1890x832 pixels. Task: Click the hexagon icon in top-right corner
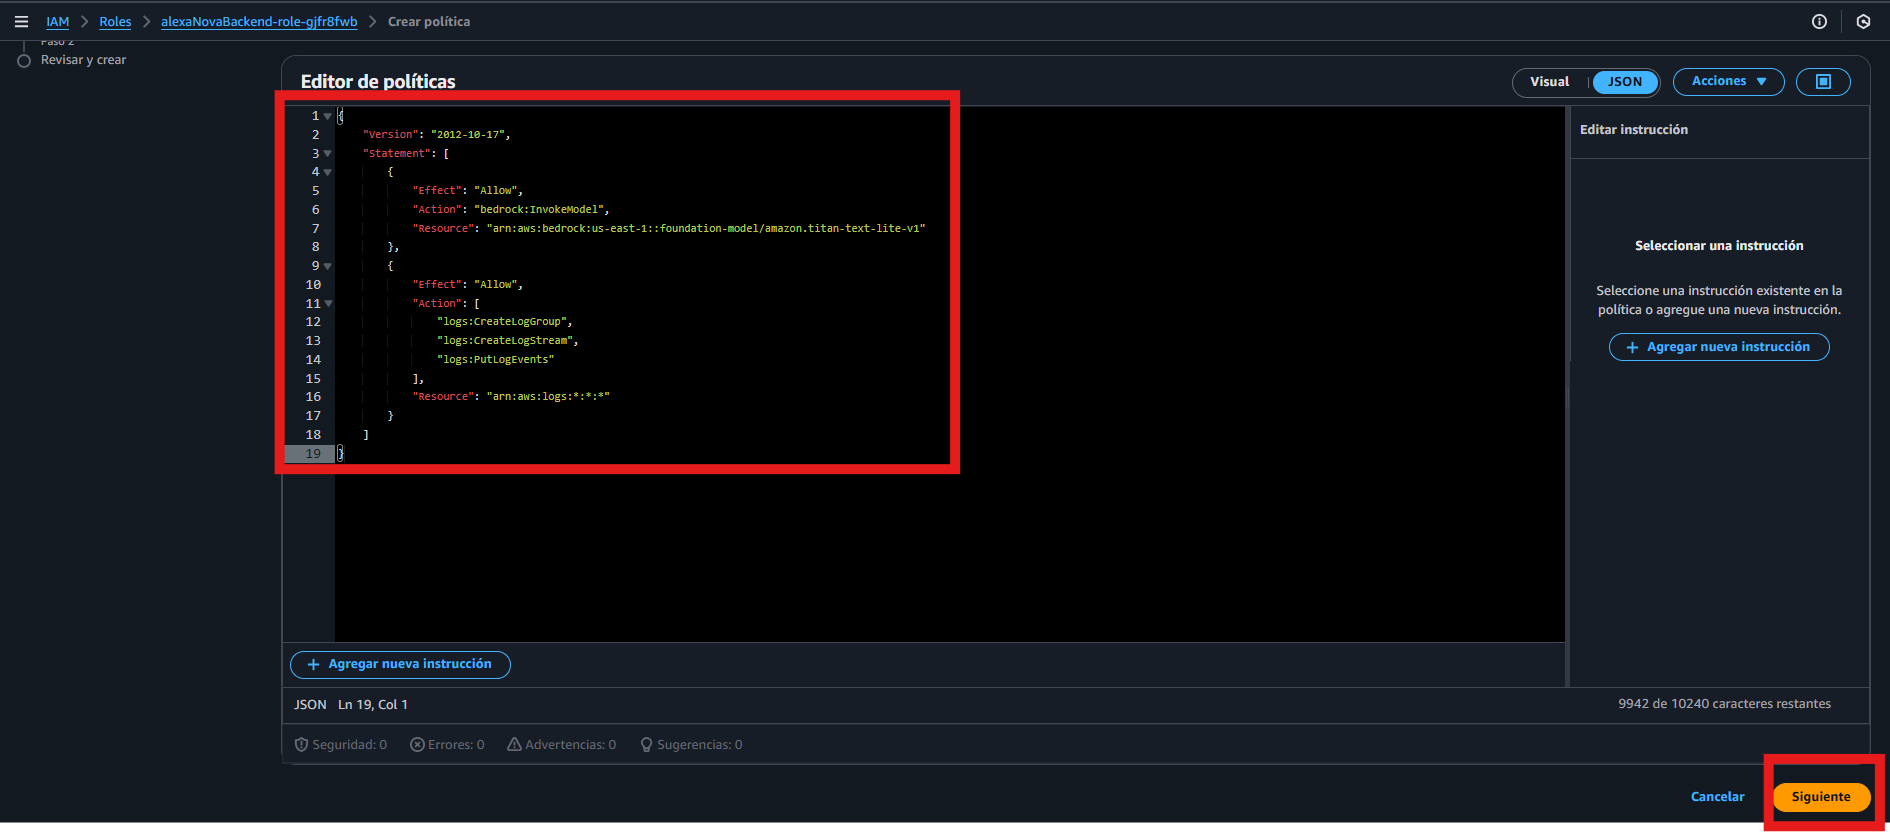pyautogui.click(x=1863, y=21)
